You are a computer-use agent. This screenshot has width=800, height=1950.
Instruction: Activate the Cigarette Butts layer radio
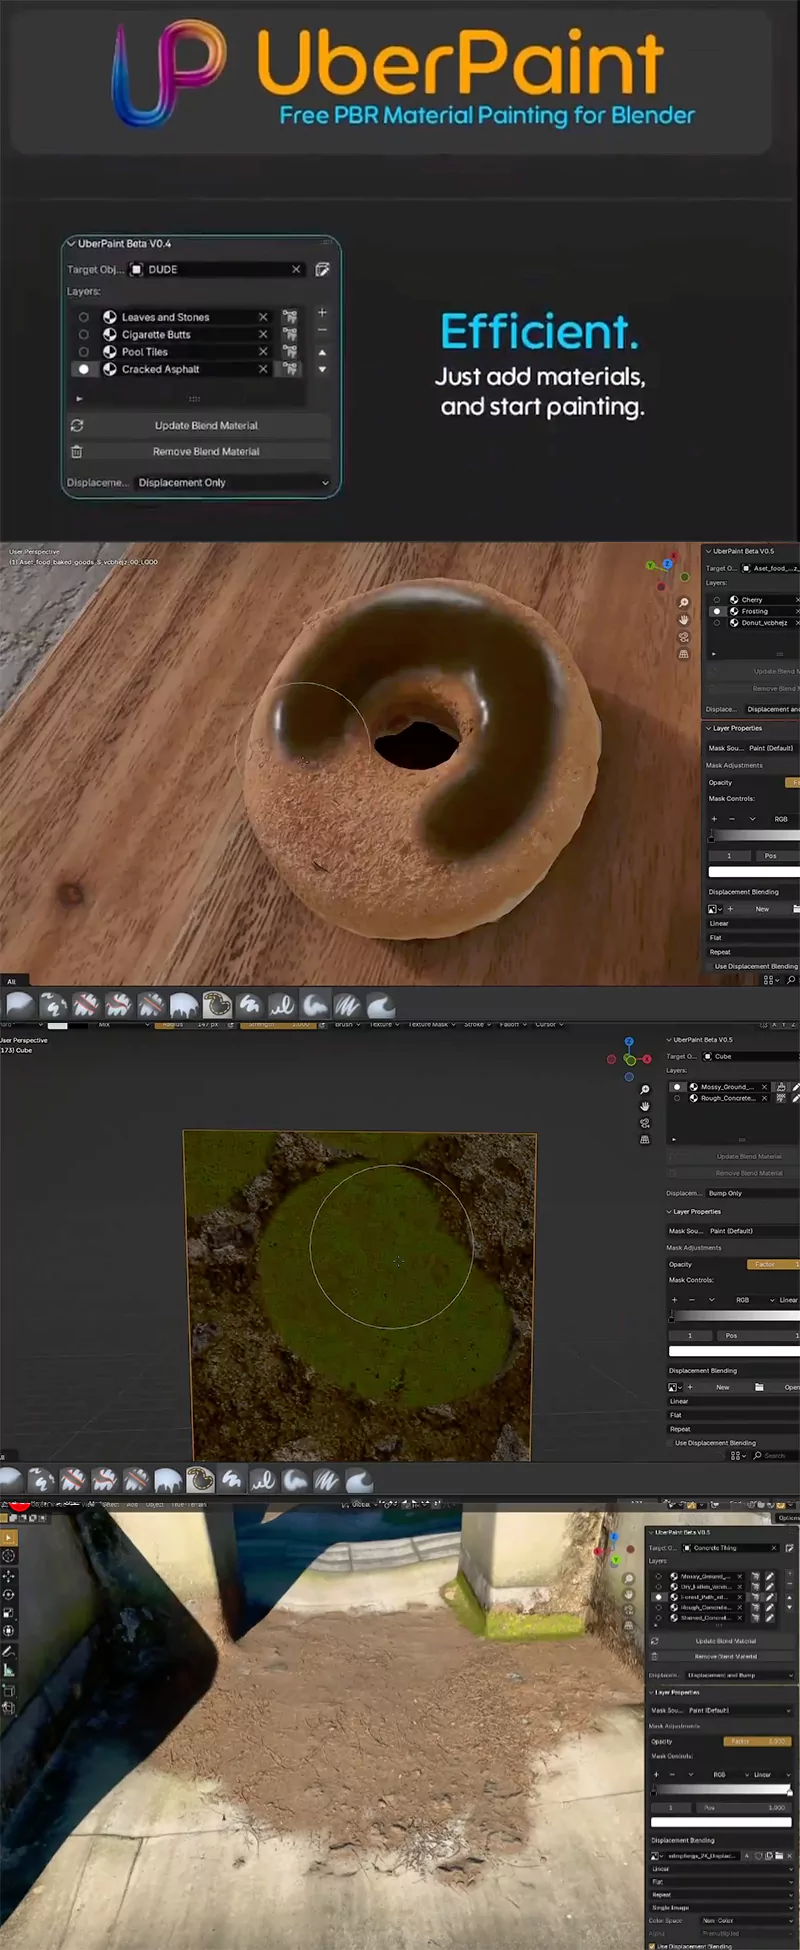[84, 335]
